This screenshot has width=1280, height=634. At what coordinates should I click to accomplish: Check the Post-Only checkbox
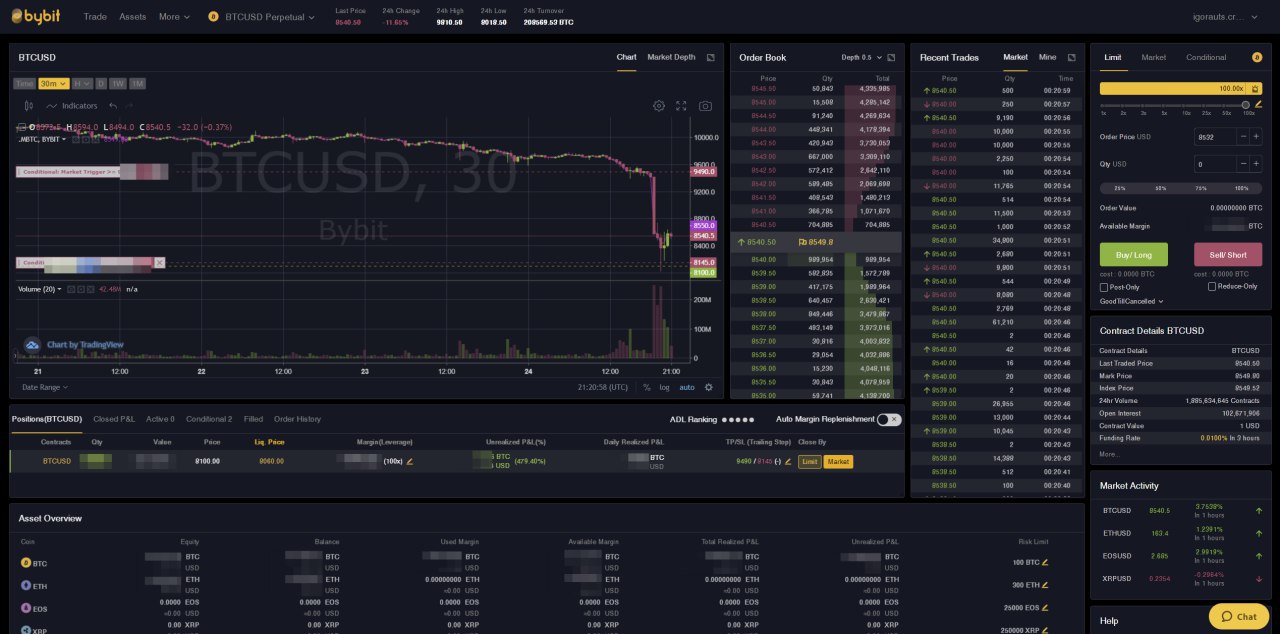pos(1104,287)
